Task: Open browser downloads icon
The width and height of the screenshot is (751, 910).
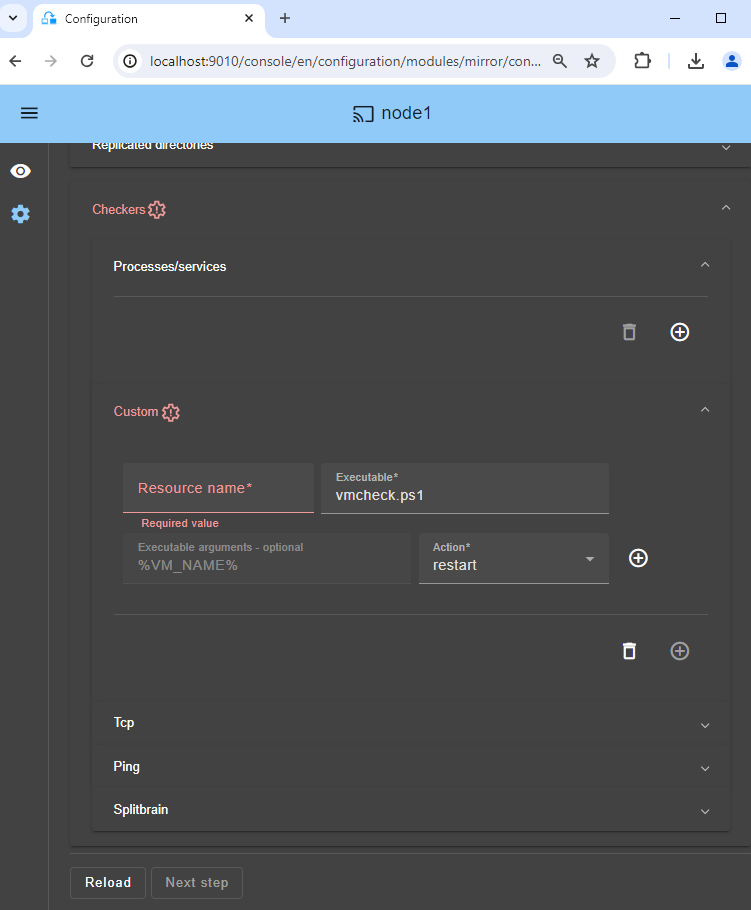Action: pos(696,61)
